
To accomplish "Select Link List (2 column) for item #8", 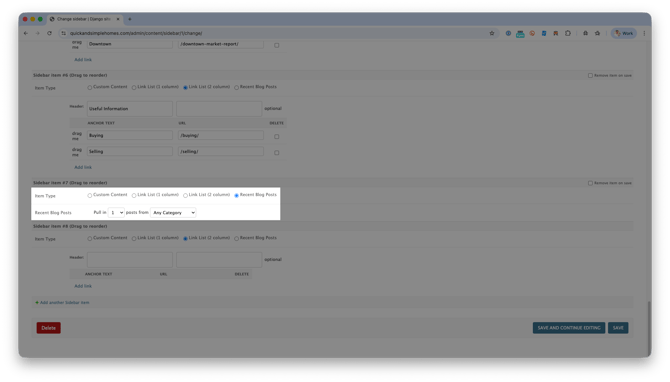I will click(185, 239).
